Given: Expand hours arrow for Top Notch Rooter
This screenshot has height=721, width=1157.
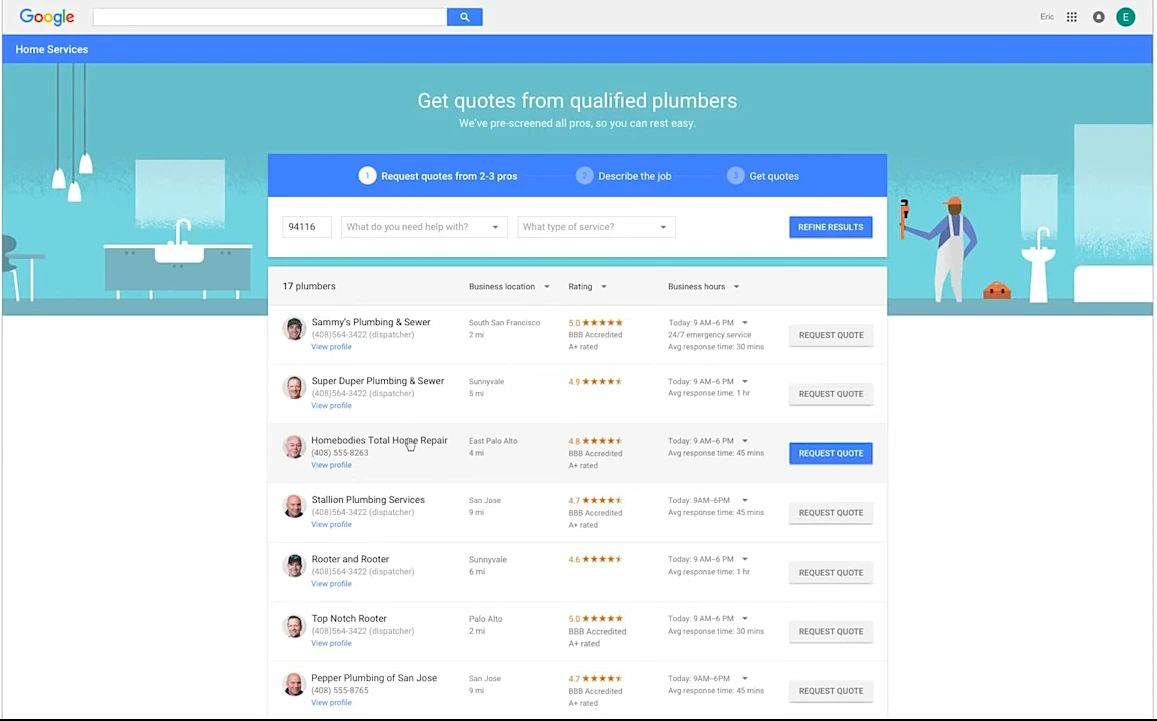Looking at the screenshot, I should tap(745, 618).
